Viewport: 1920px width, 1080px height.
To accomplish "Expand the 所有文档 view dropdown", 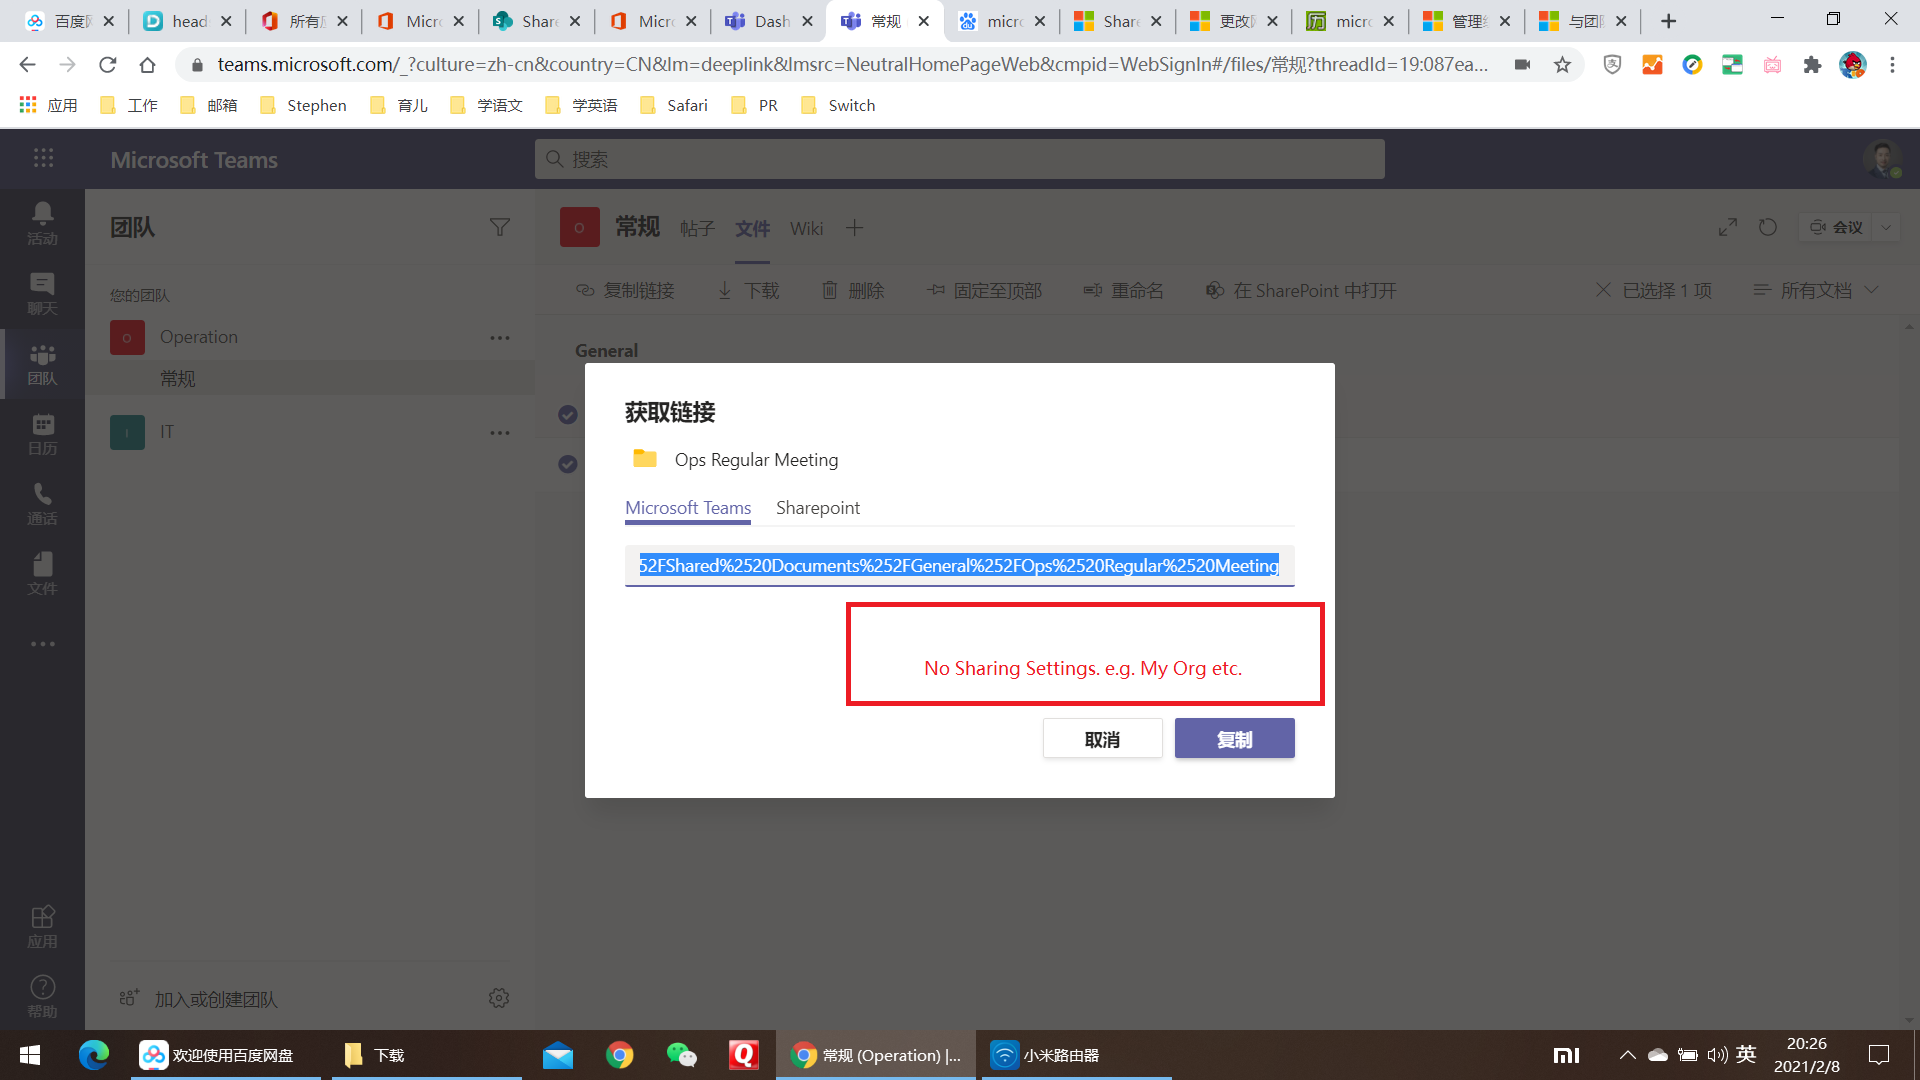I will [x=1816, y=290].
